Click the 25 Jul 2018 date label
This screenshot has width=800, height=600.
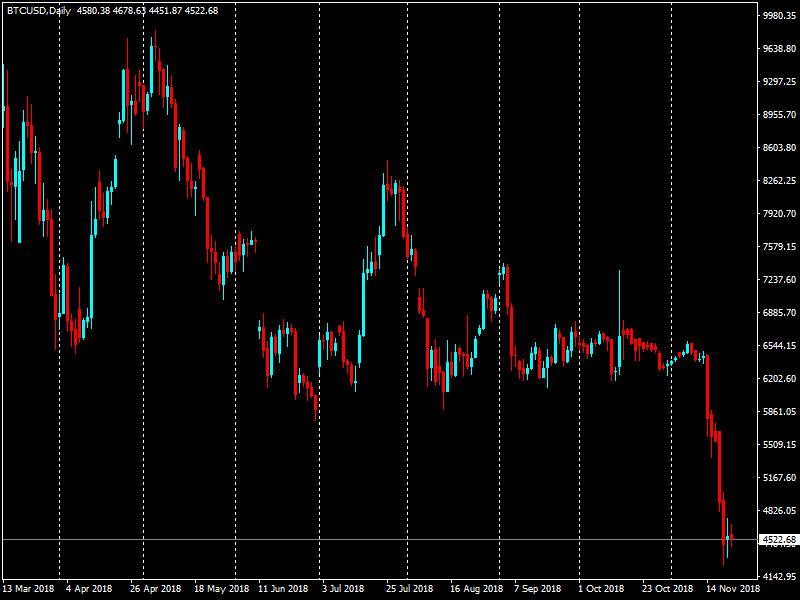tap(409, 589)
